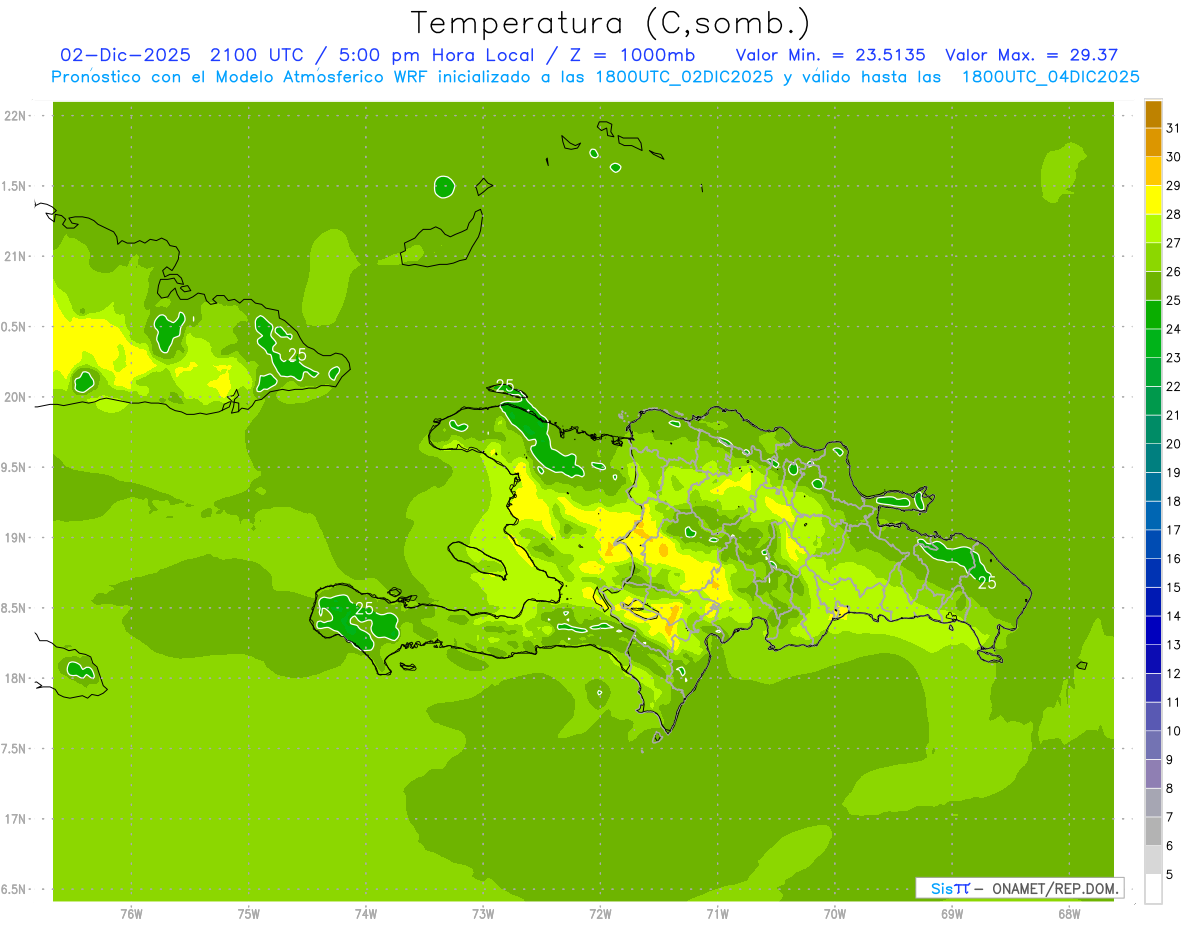Click the "69W" longitude axis label
1200x927 pixels.
(952, 914)
